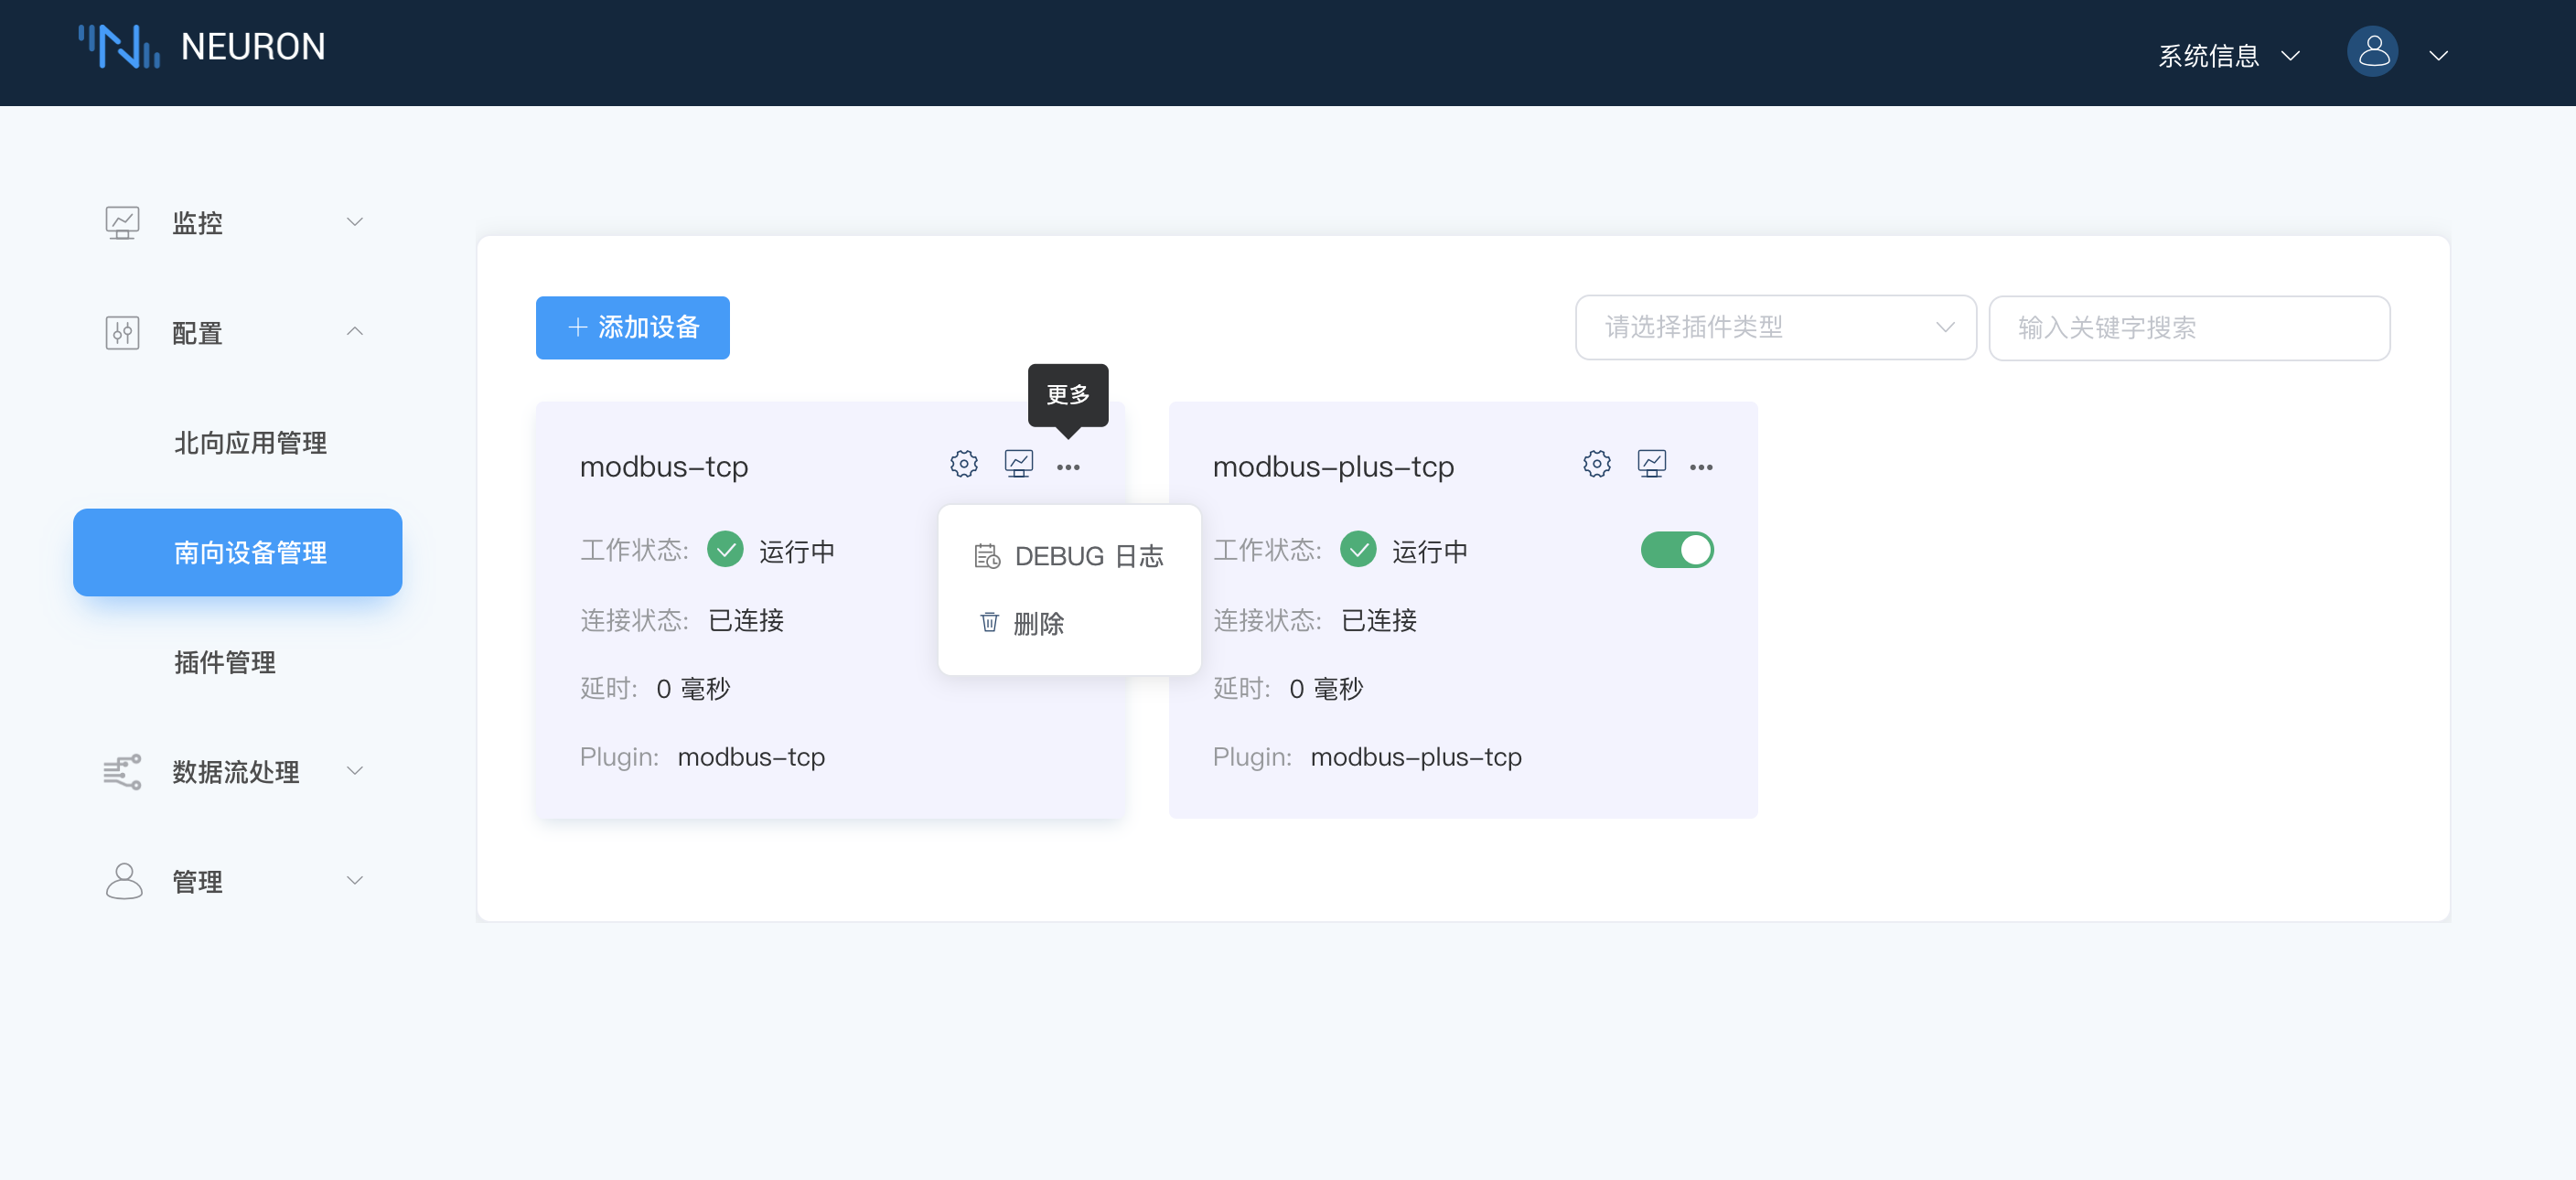Click the 监控 sidebar menu label

point(197,222)
